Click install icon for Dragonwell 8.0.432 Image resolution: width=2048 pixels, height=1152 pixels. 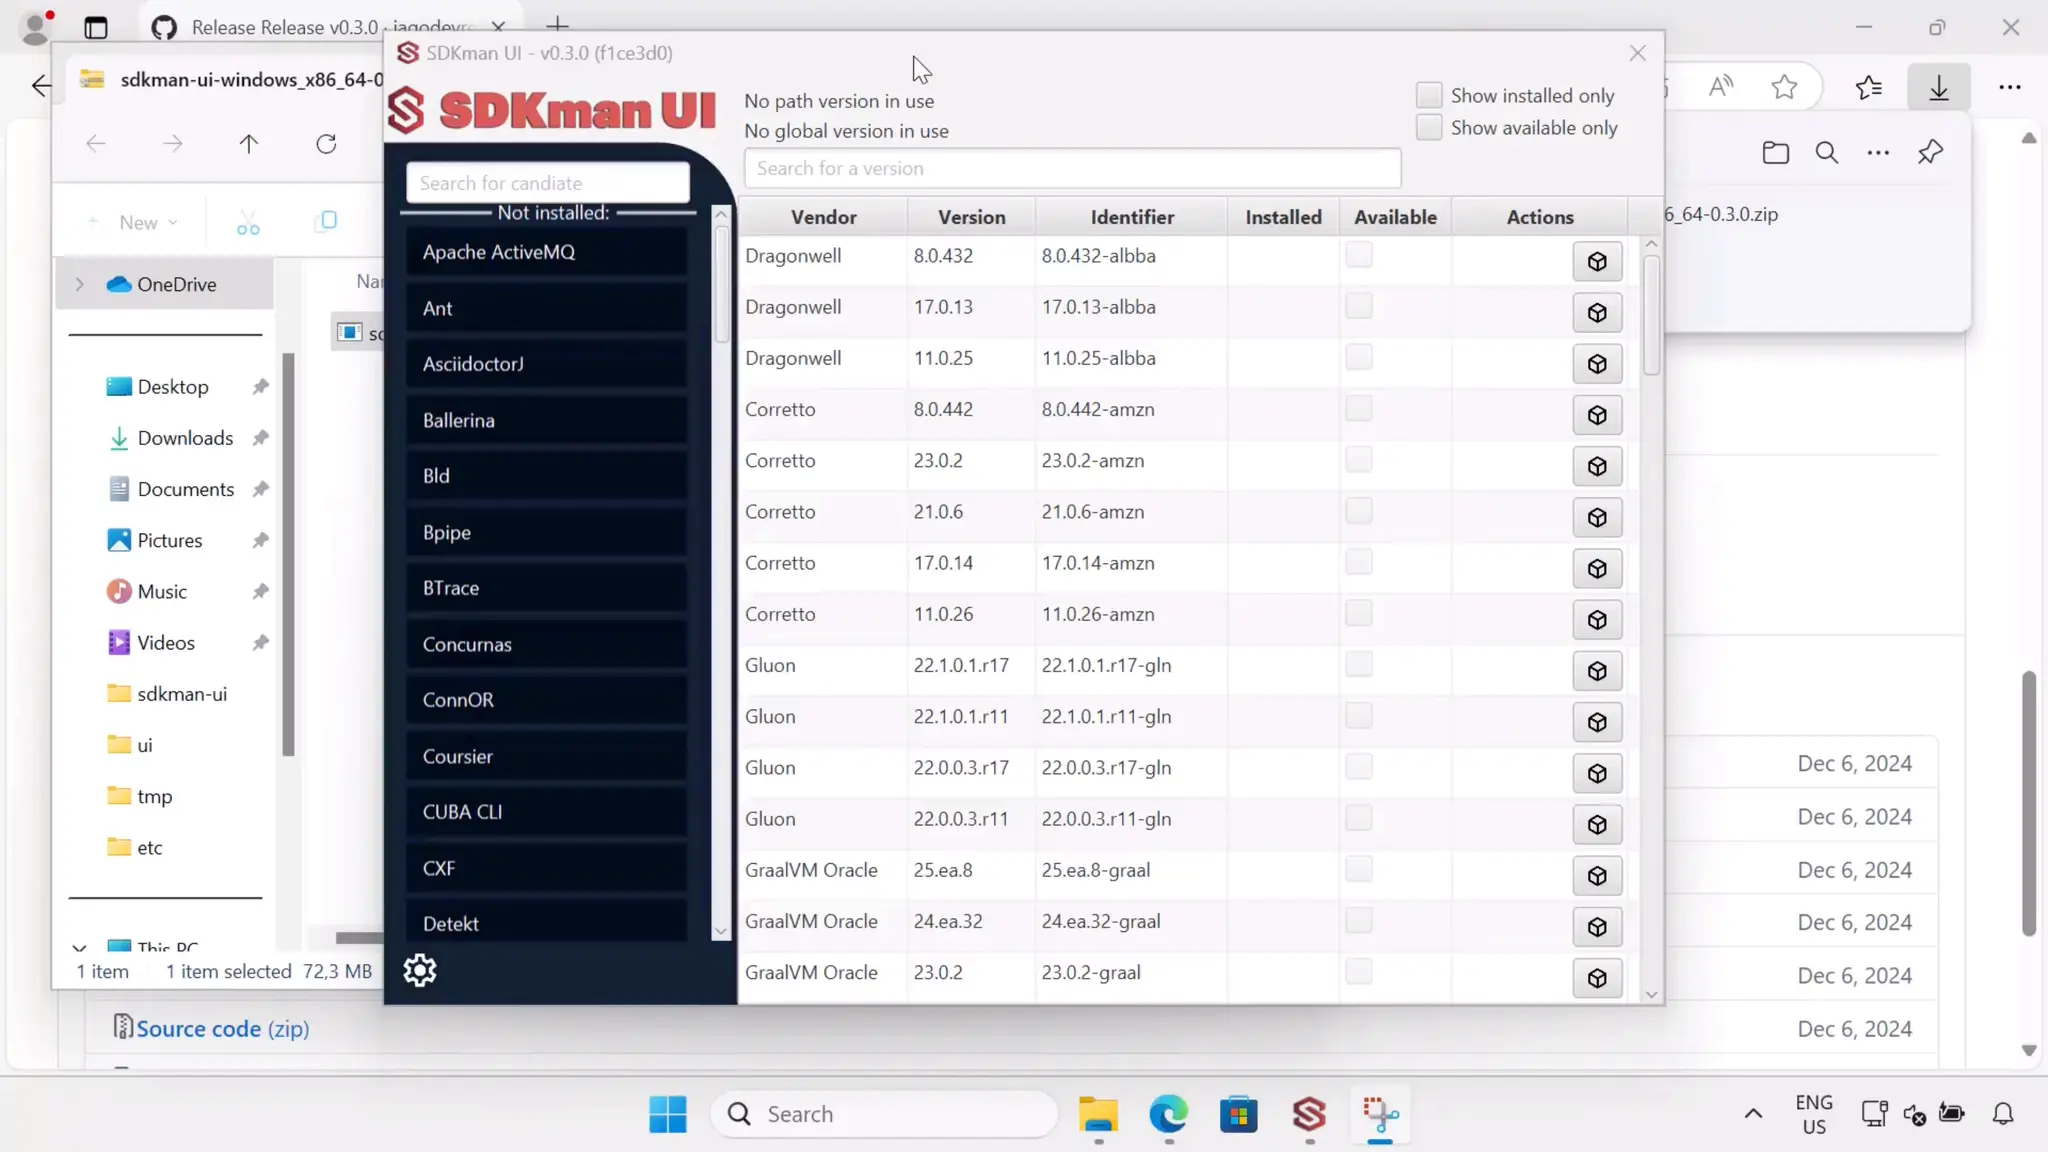pos(1597,262)
